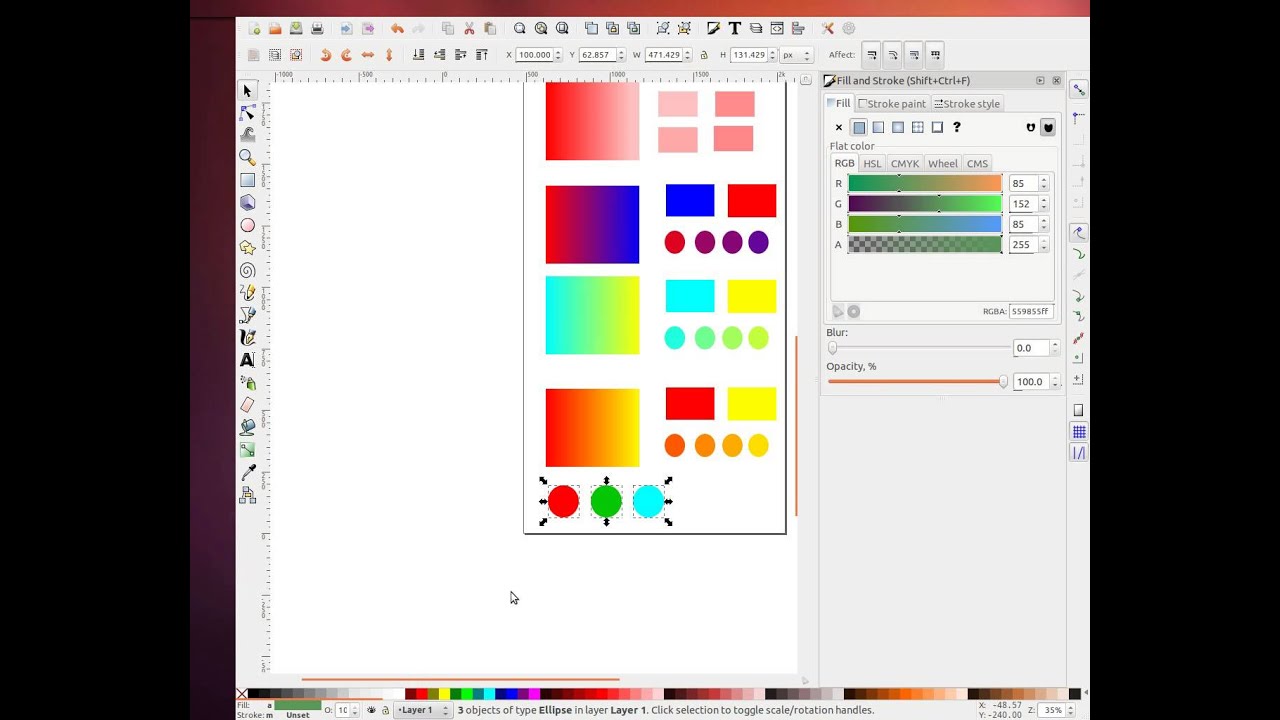Choose Linear gradient fill type
The height and width of the screenshot is (720, 1280).
(x=878, y=127)
